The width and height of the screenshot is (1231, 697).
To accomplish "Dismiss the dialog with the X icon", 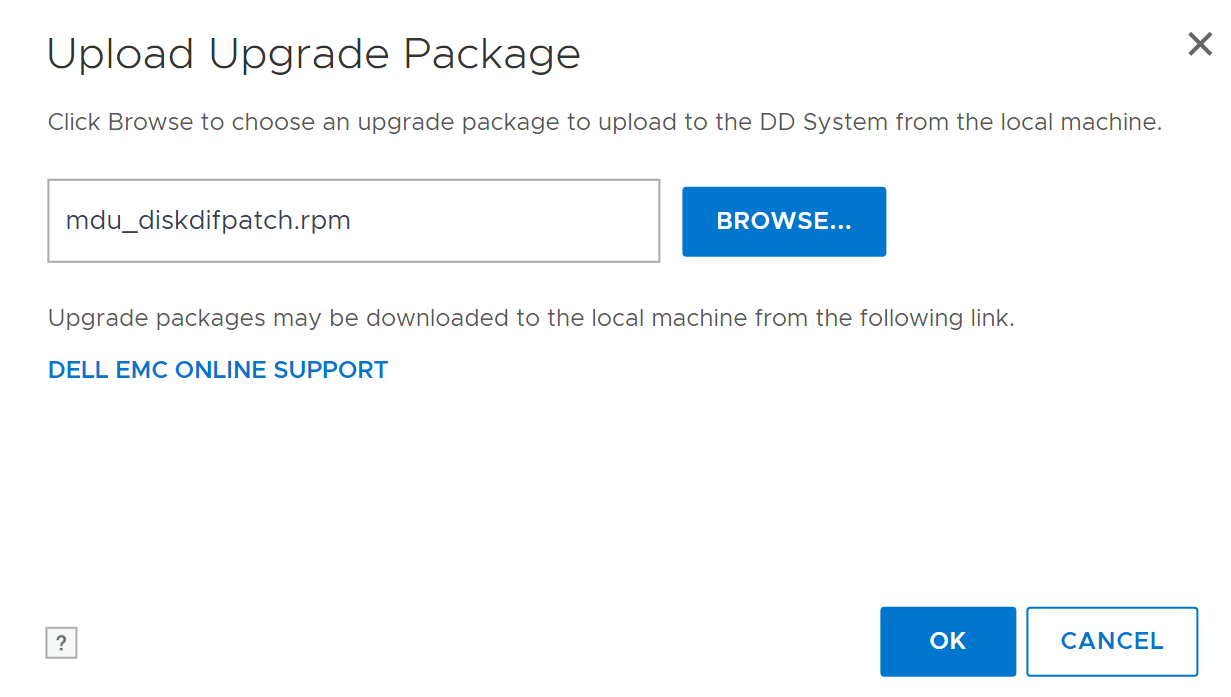I will tap(1199, 44).
